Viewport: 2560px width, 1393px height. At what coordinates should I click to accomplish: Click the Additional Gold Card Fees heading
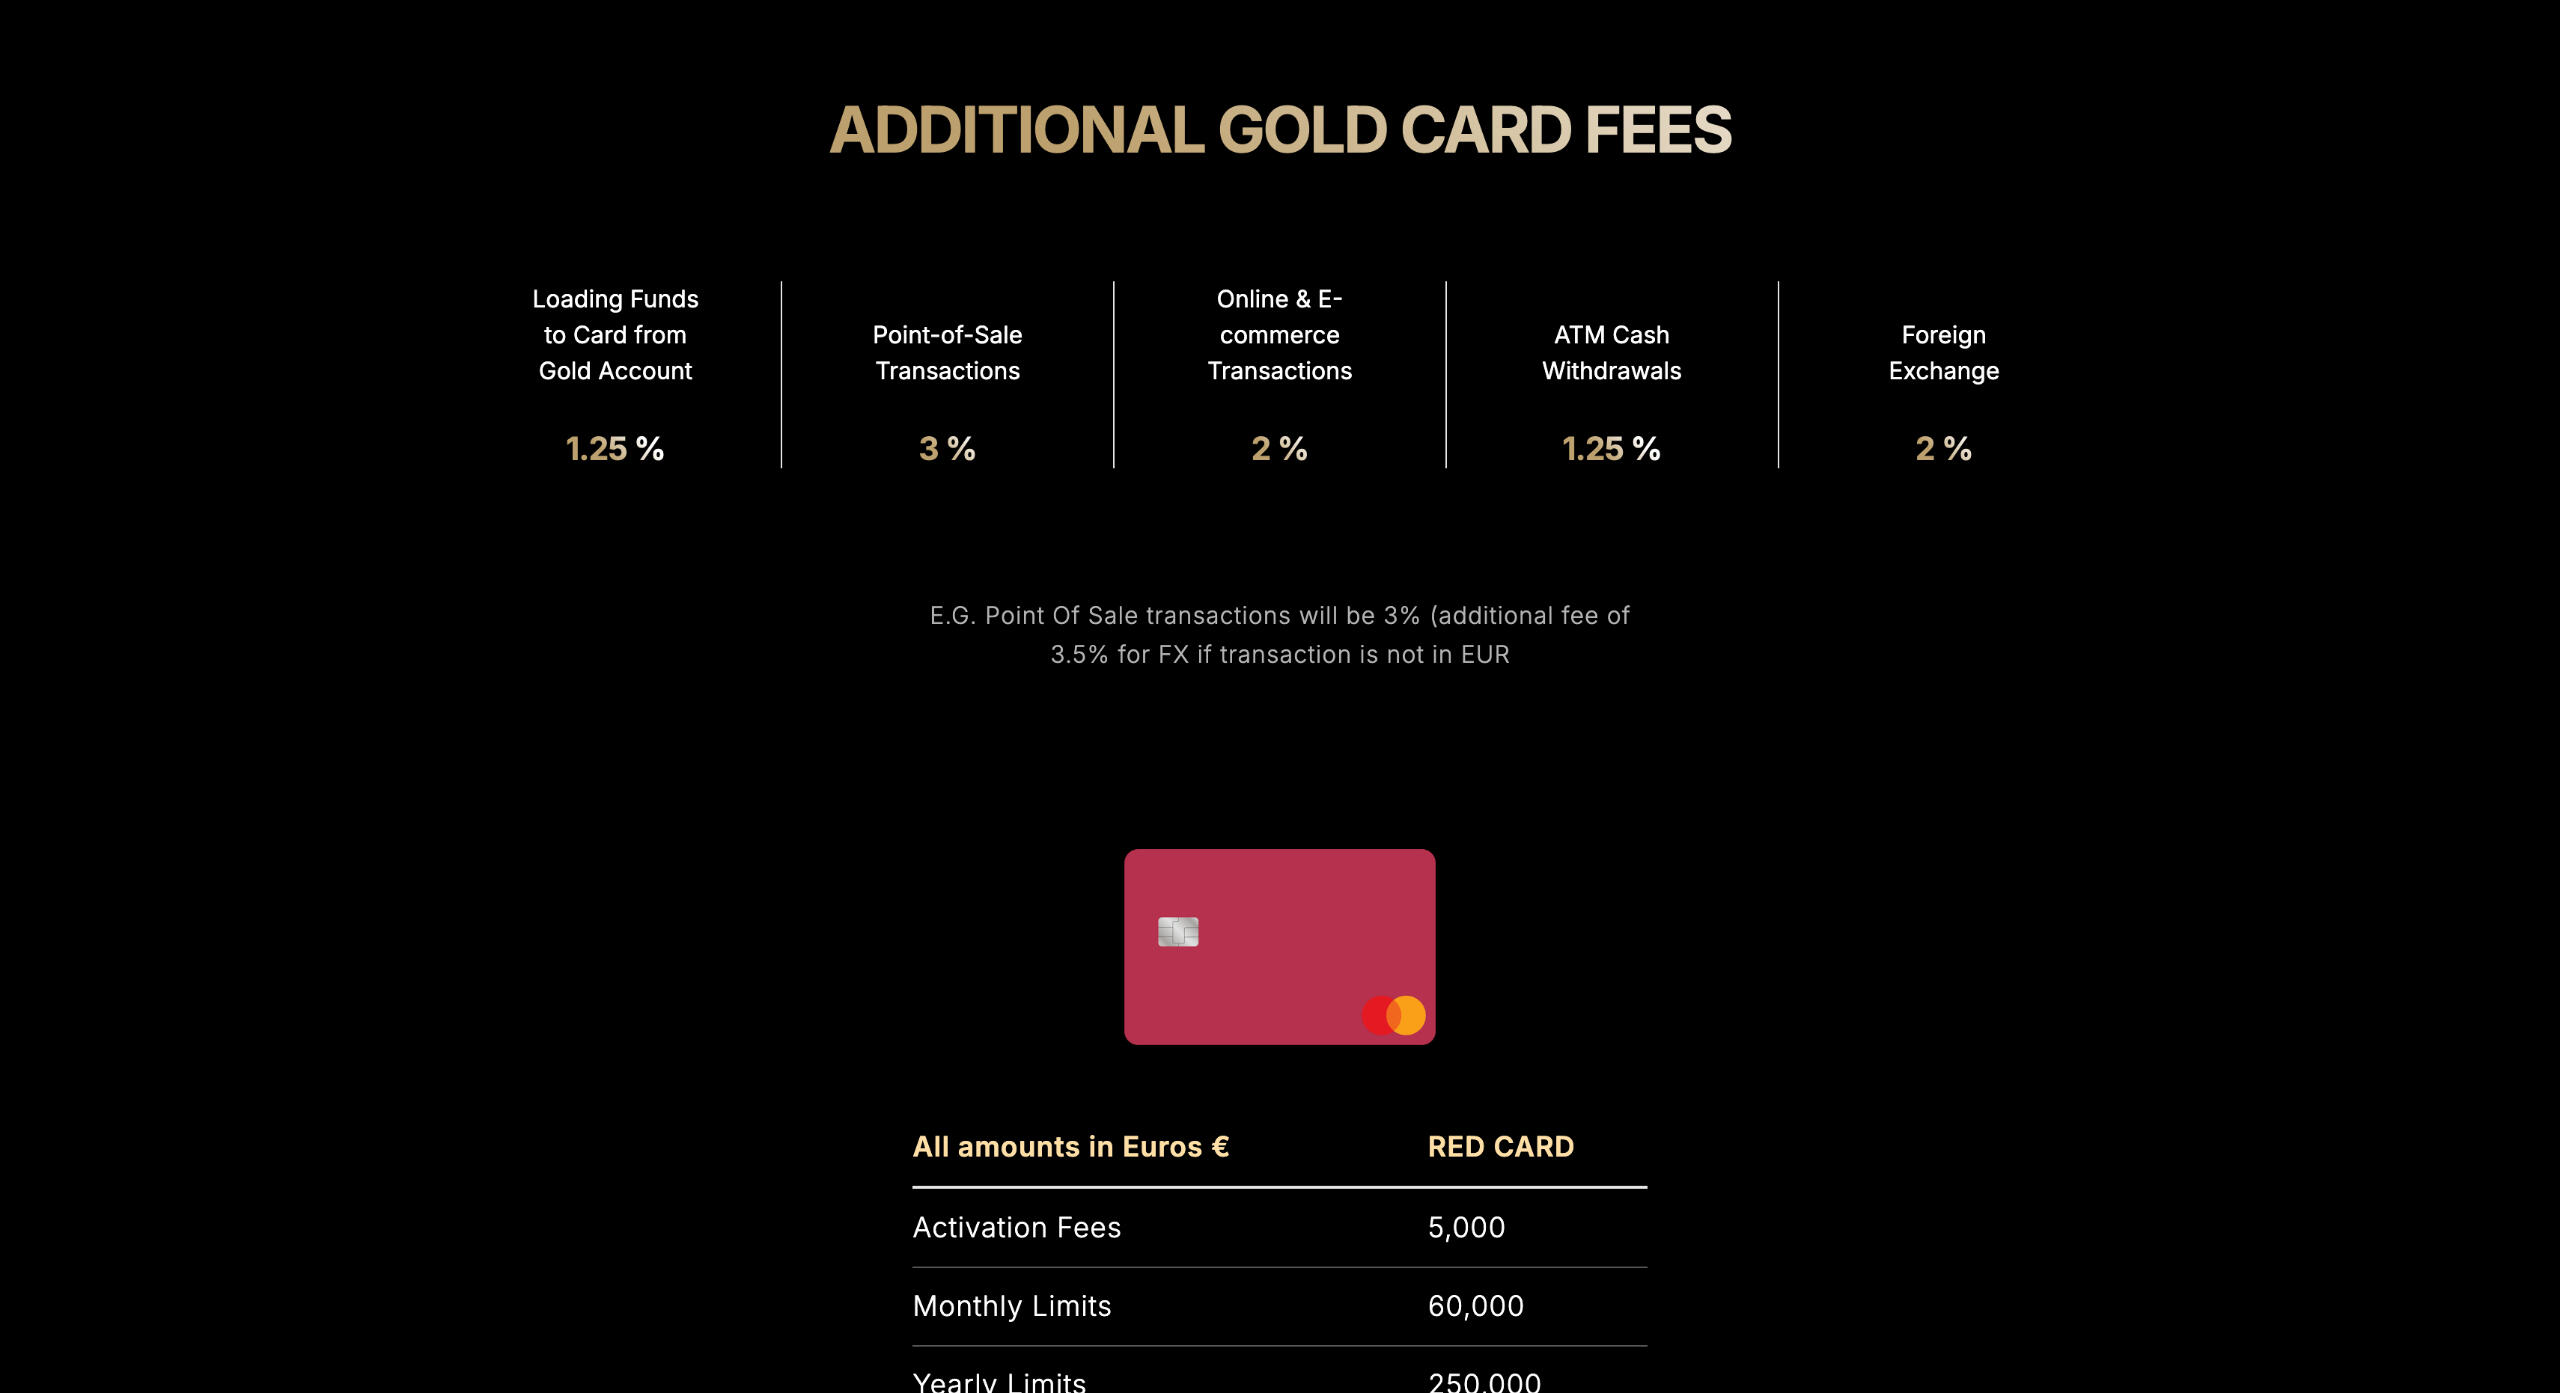coord(1280,130)
